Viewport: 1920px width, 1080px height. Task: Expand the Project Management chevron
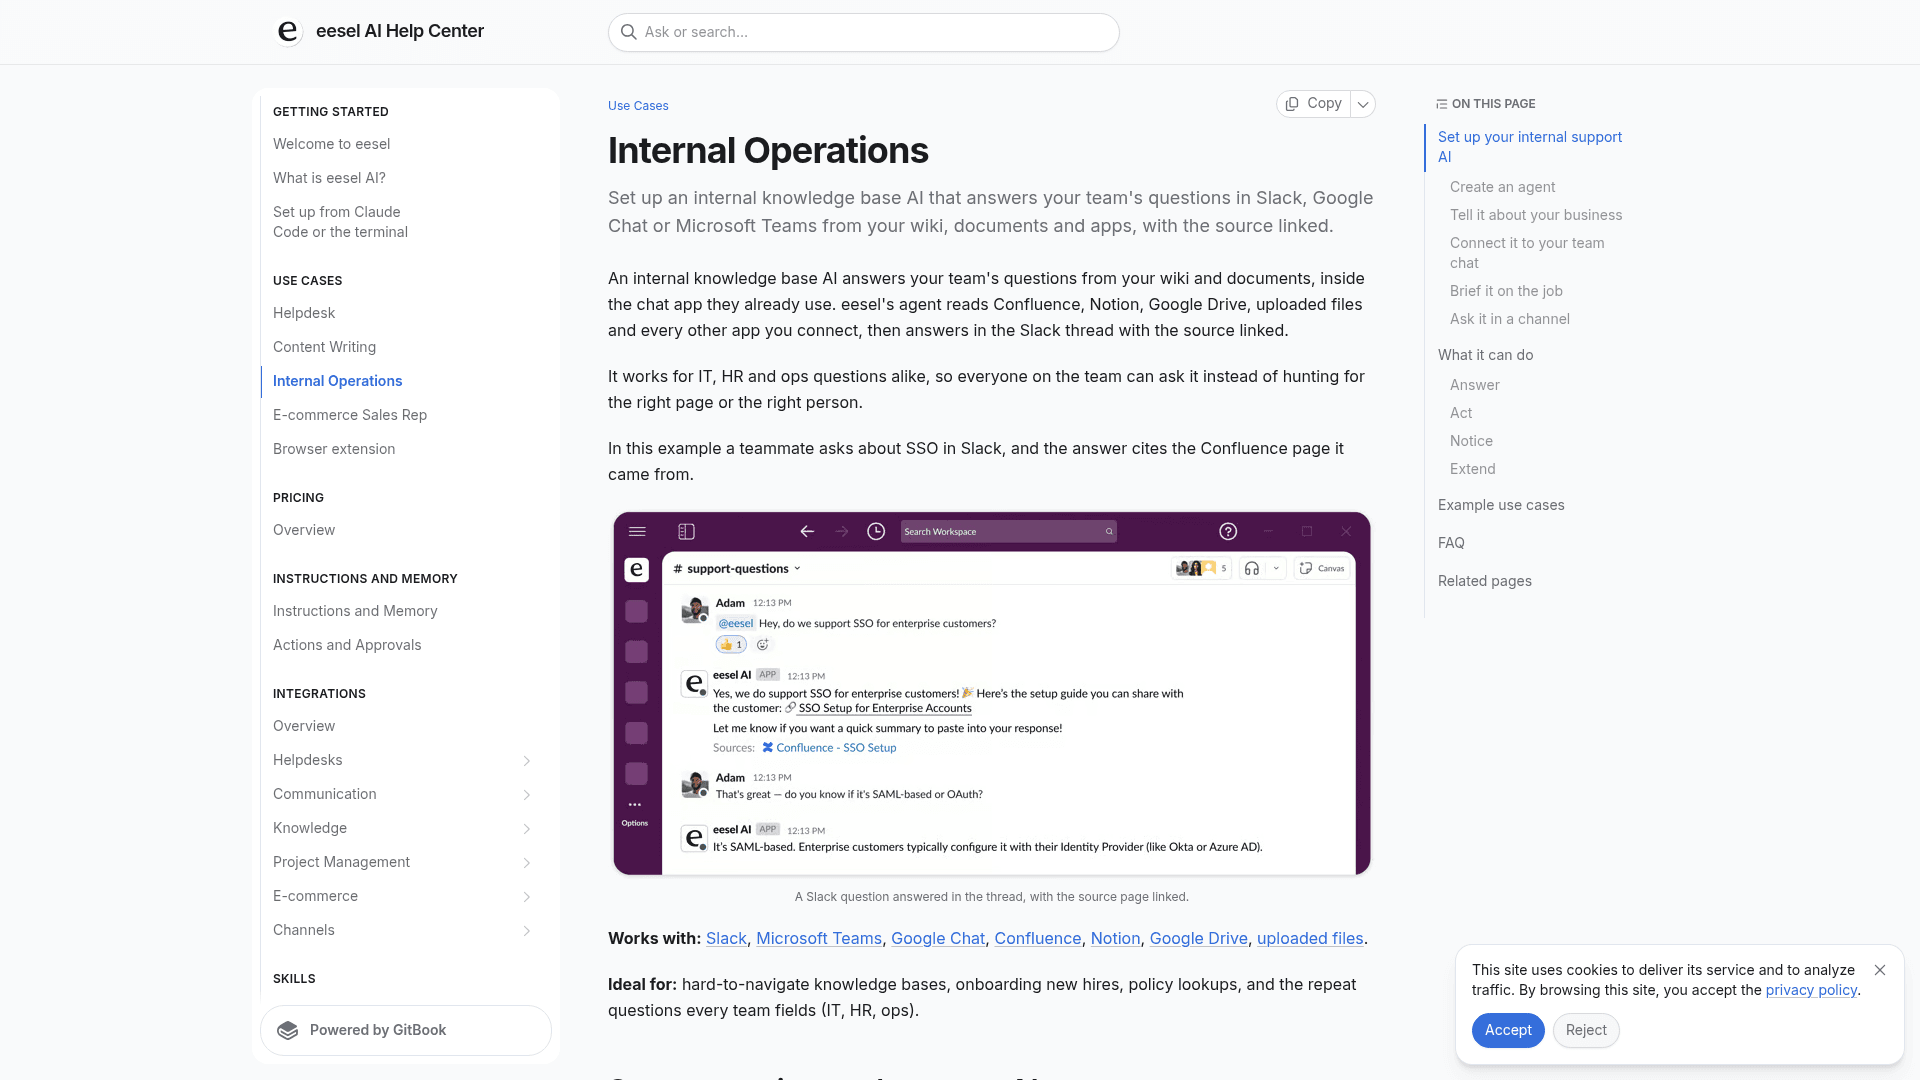click(527, 863)
